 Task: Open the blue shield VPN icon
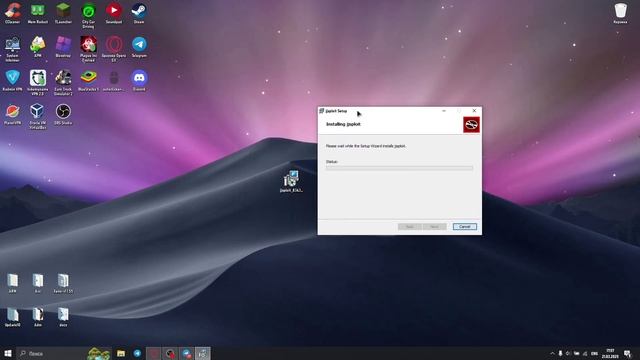[13, 80]
